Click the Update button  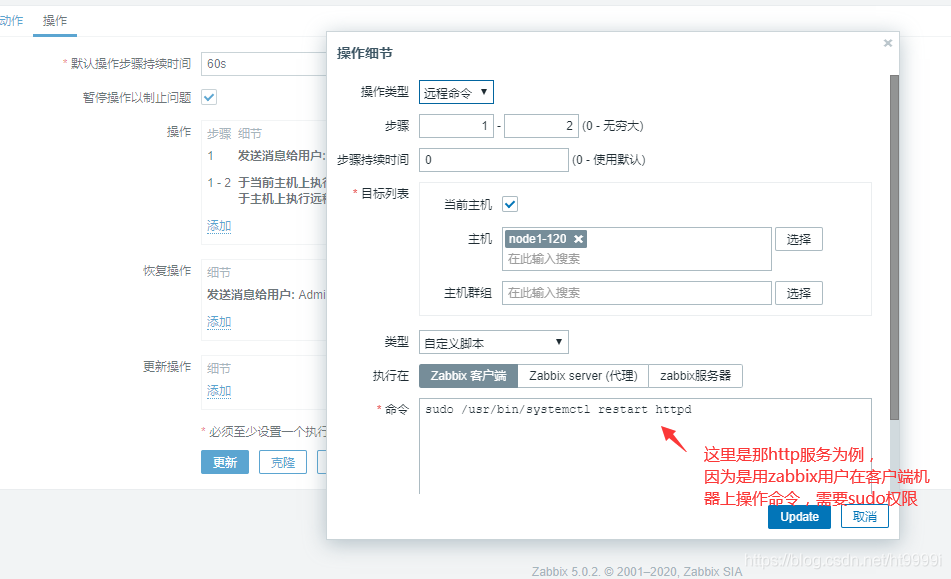(799, 517)
